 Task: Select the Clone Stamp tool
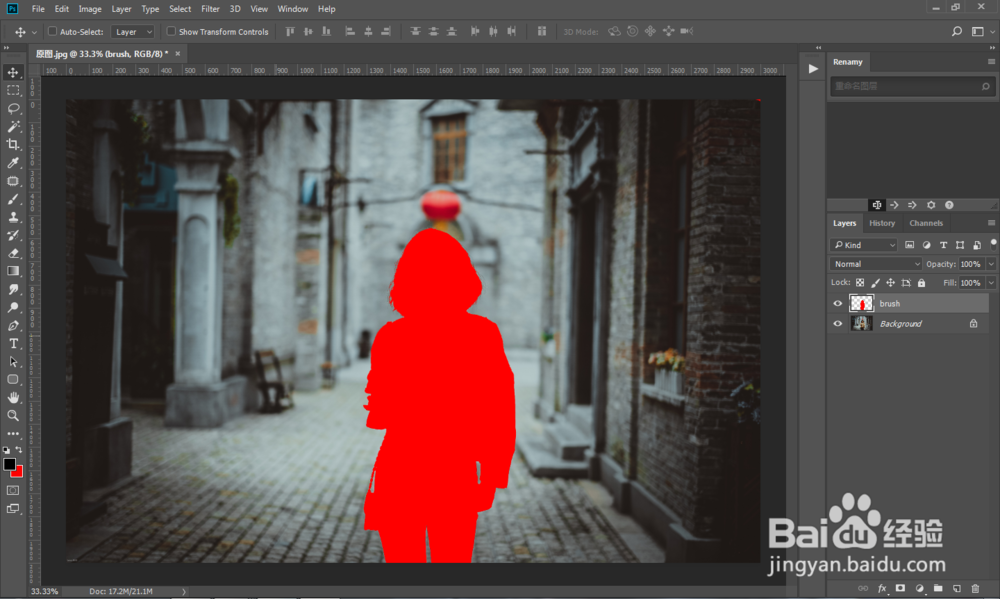pos(13,217)
